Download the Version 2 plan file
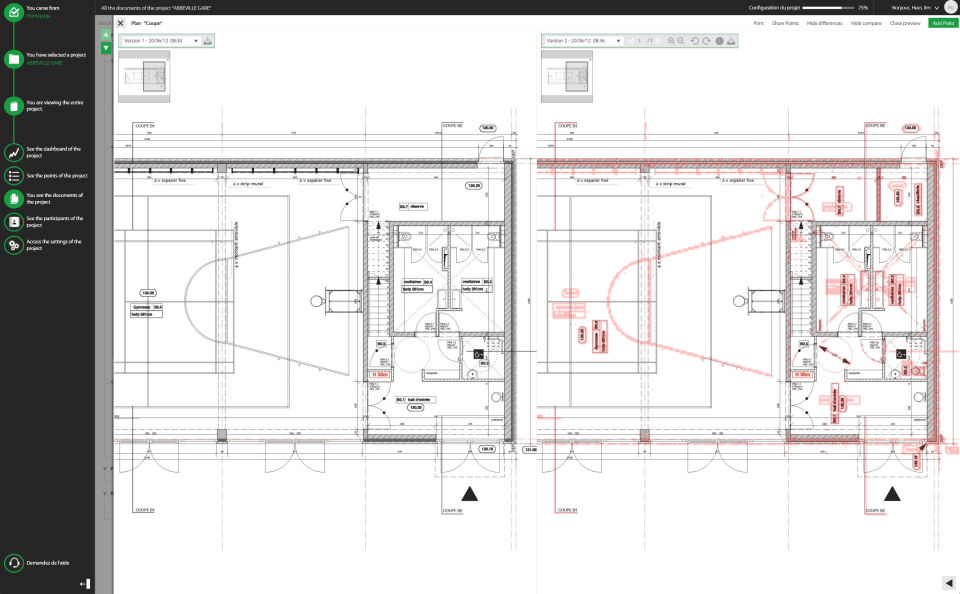Screen dimensions: 960x594 [x=731, y=41]
